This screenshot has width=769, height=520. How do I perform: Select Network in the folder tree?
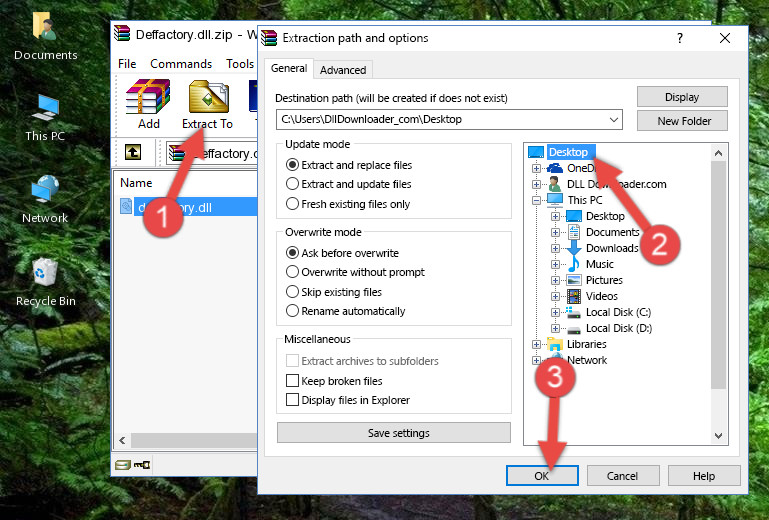point(587,360)
